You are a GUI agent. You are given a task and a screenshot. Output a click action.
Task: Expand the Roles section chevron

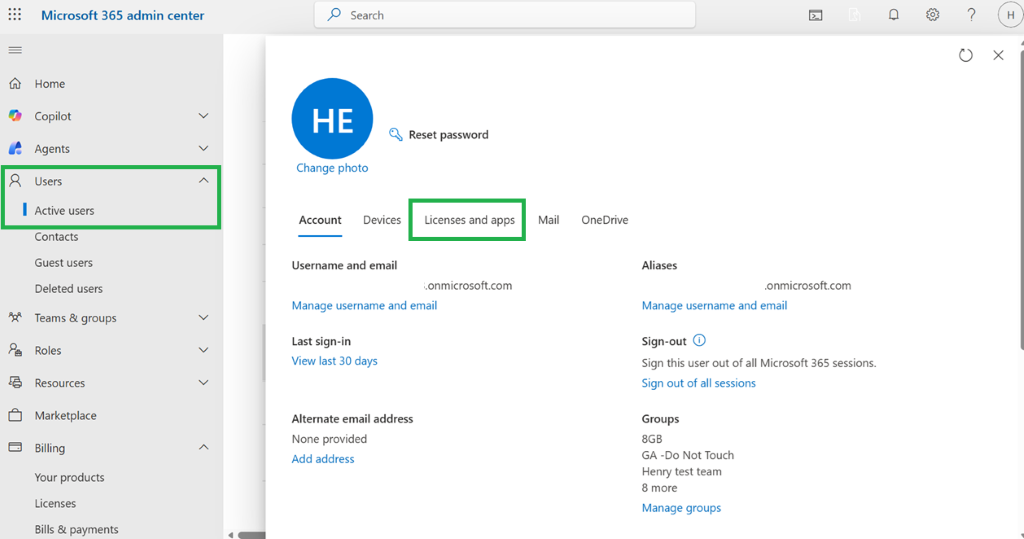tap(203, 350)
